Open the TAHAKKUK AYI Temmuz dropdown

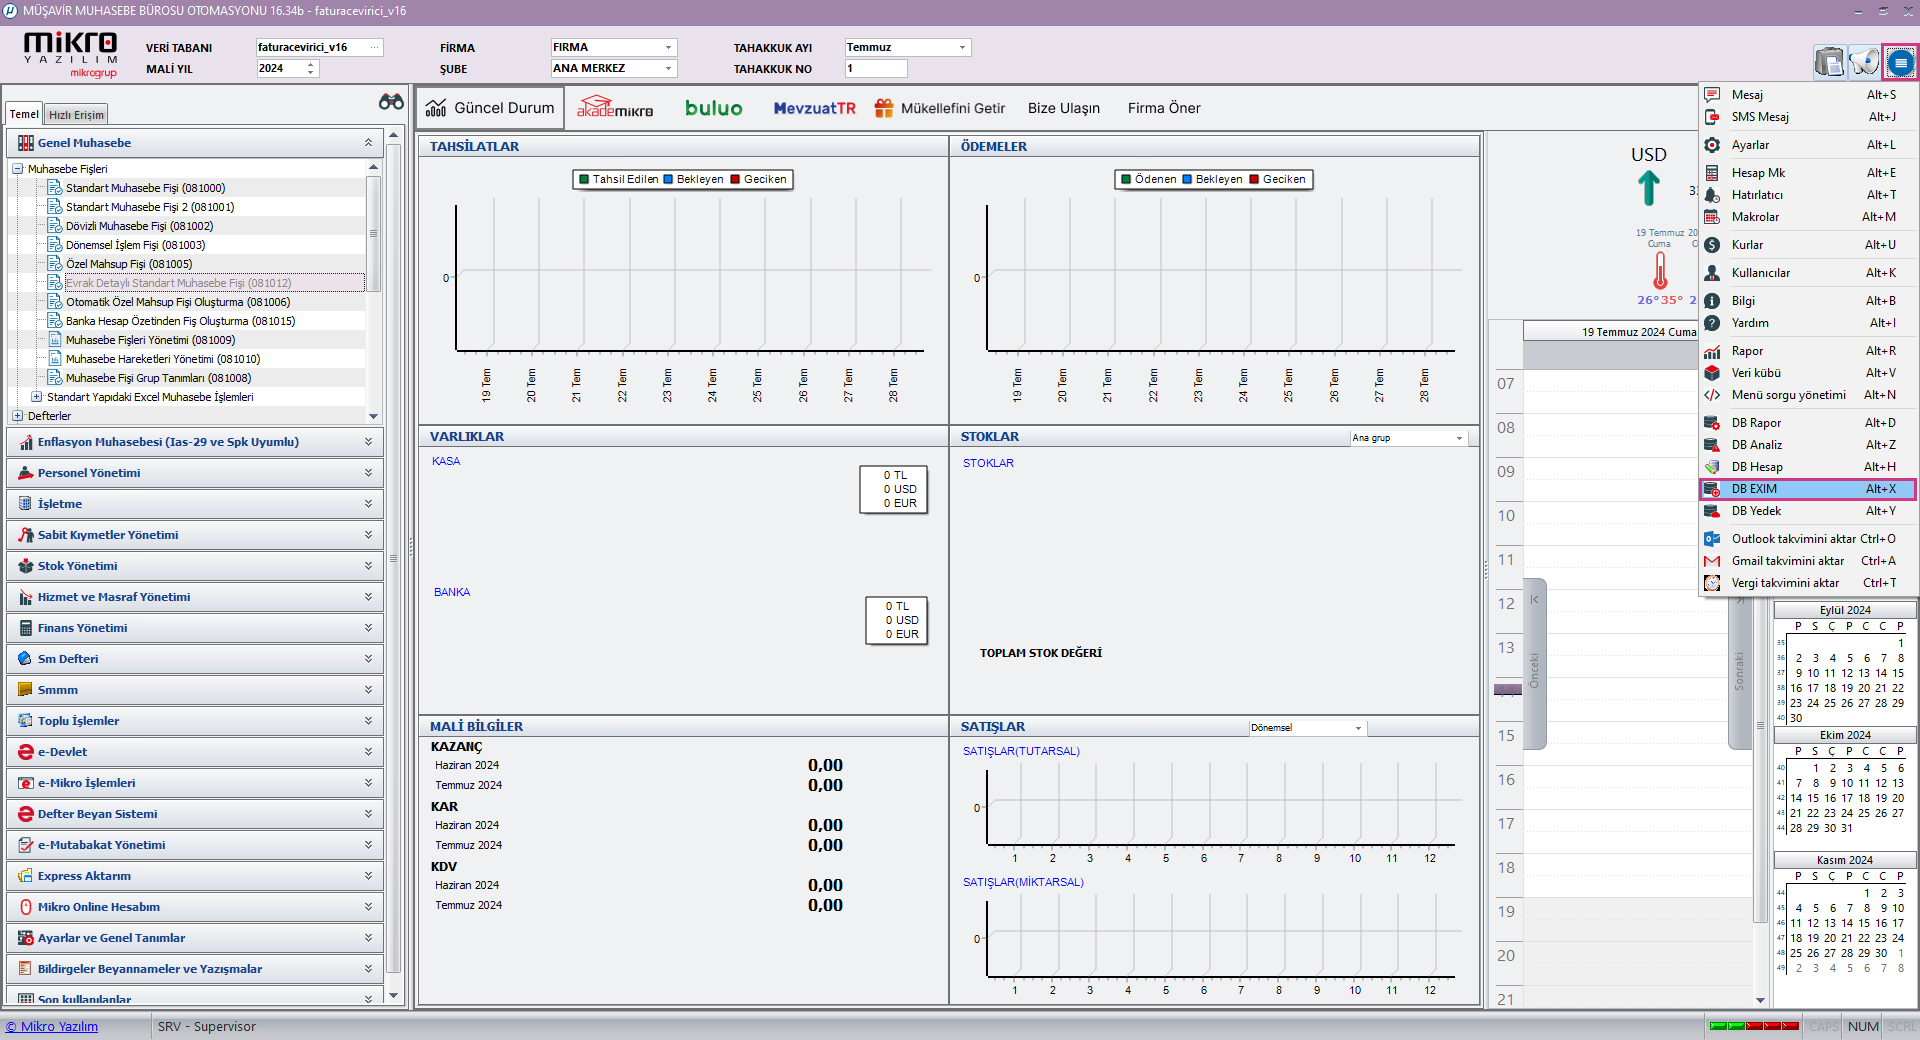click(962, 48)
